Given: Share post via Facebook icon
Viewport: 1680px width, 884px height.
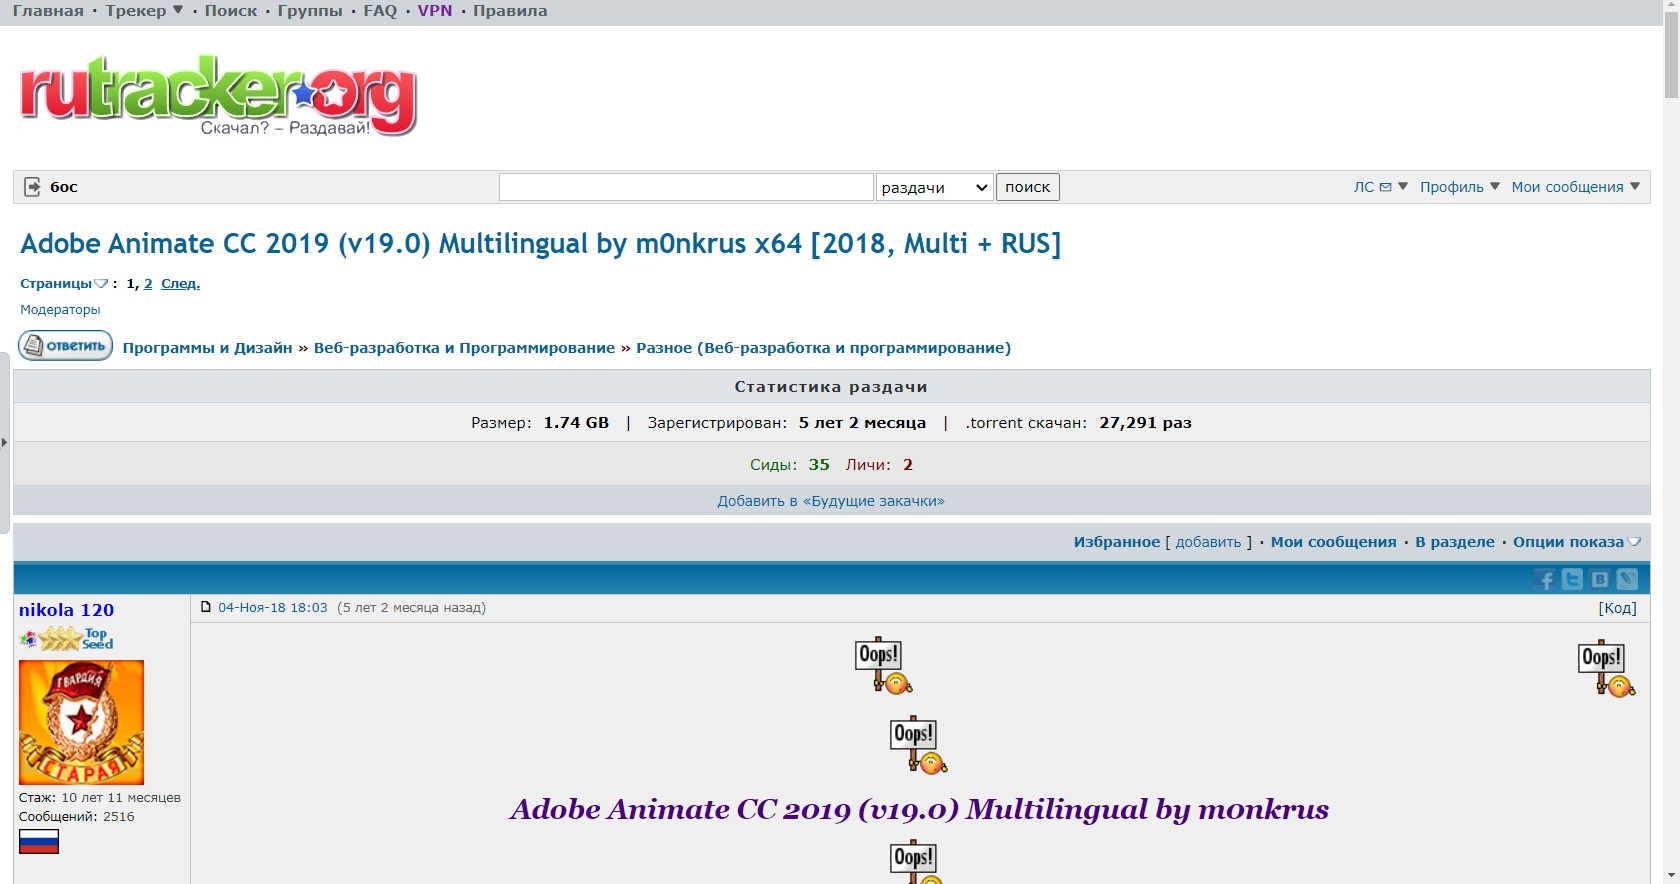Looking at the screenshot, I should click(1545, 579).
